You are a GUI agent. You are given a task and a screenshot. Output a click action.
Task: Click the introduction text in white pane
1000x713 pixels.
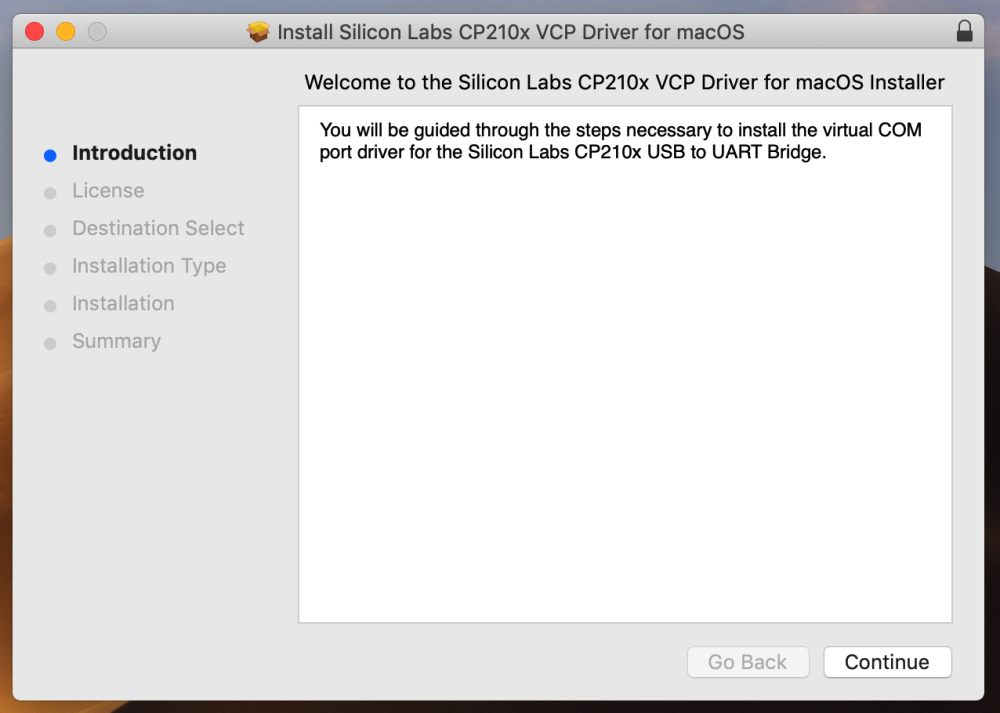tap(620, 141)
